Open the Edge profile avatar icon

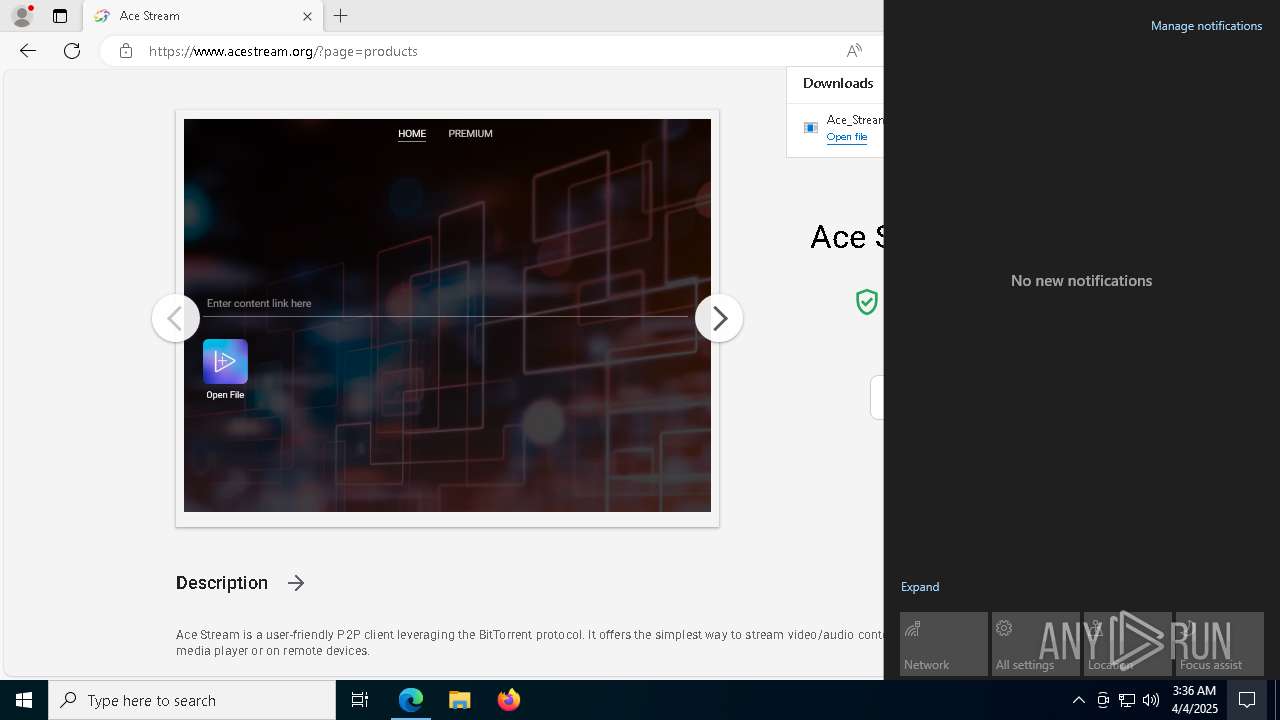pyautogui.click(x=22, y=16)
